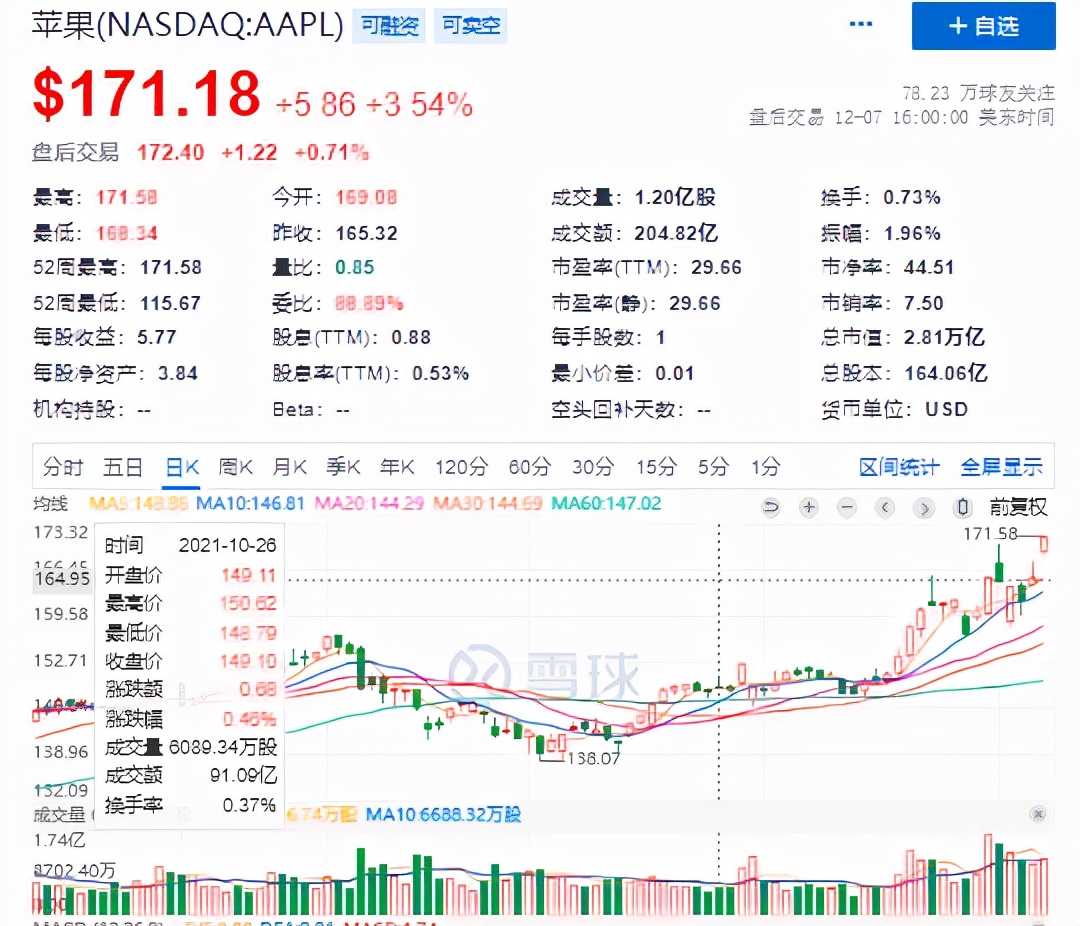
Task: Open the three-dot more options menu
Action: pos(860,25)
